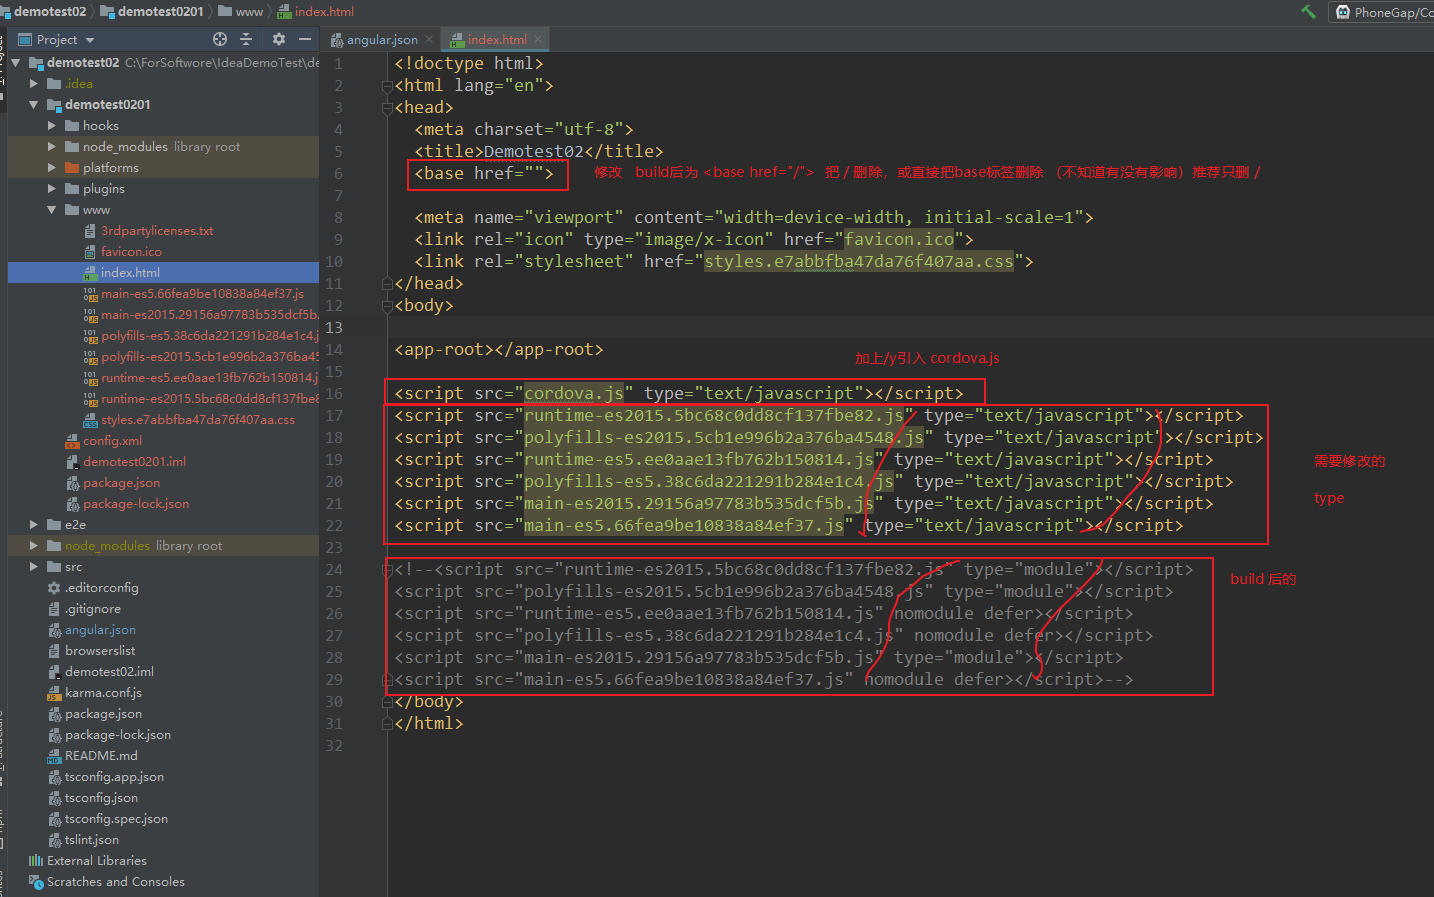Click the collapse all icon in Project panel
Viewport: 1434px width, 897px height.
[246, 39]
